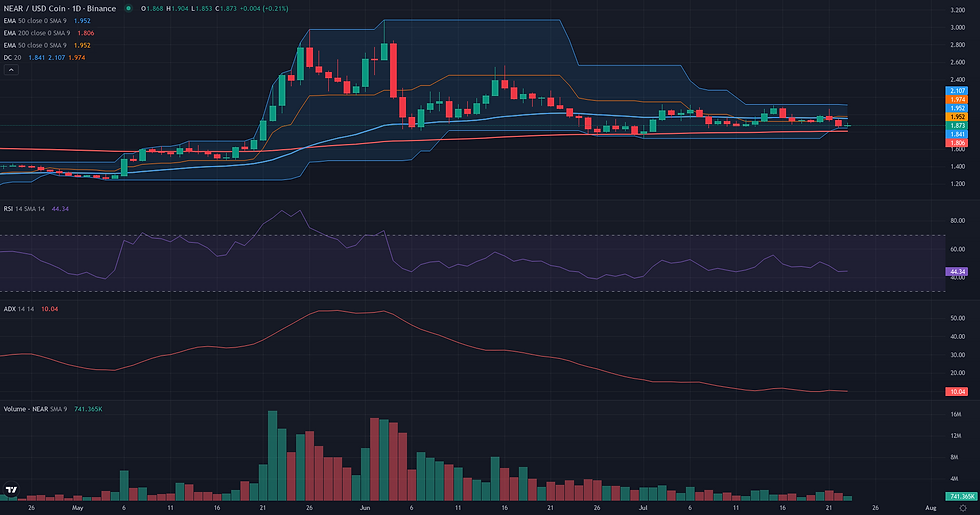Screen dimensions: 980x515
Task: Click the 3.200 price scale label
Action: click(x=958, y=10)
